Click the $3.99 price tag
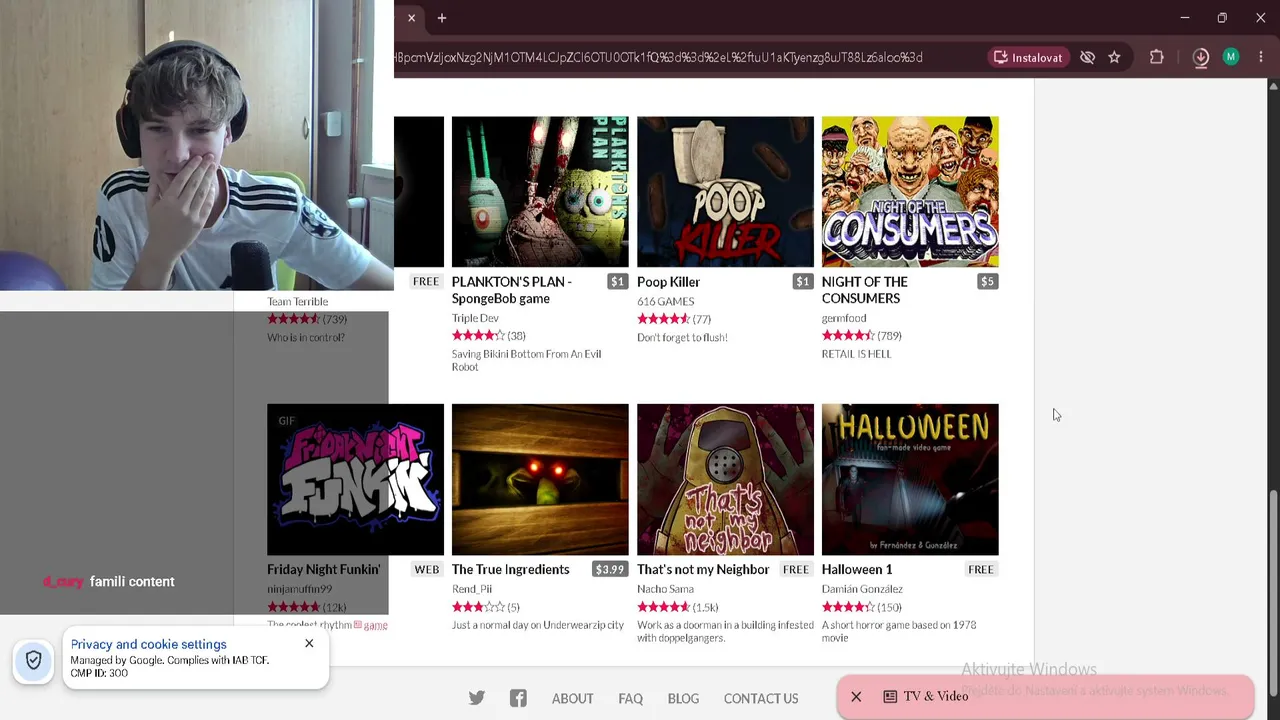1280x720 pixels. coord(609,569)
